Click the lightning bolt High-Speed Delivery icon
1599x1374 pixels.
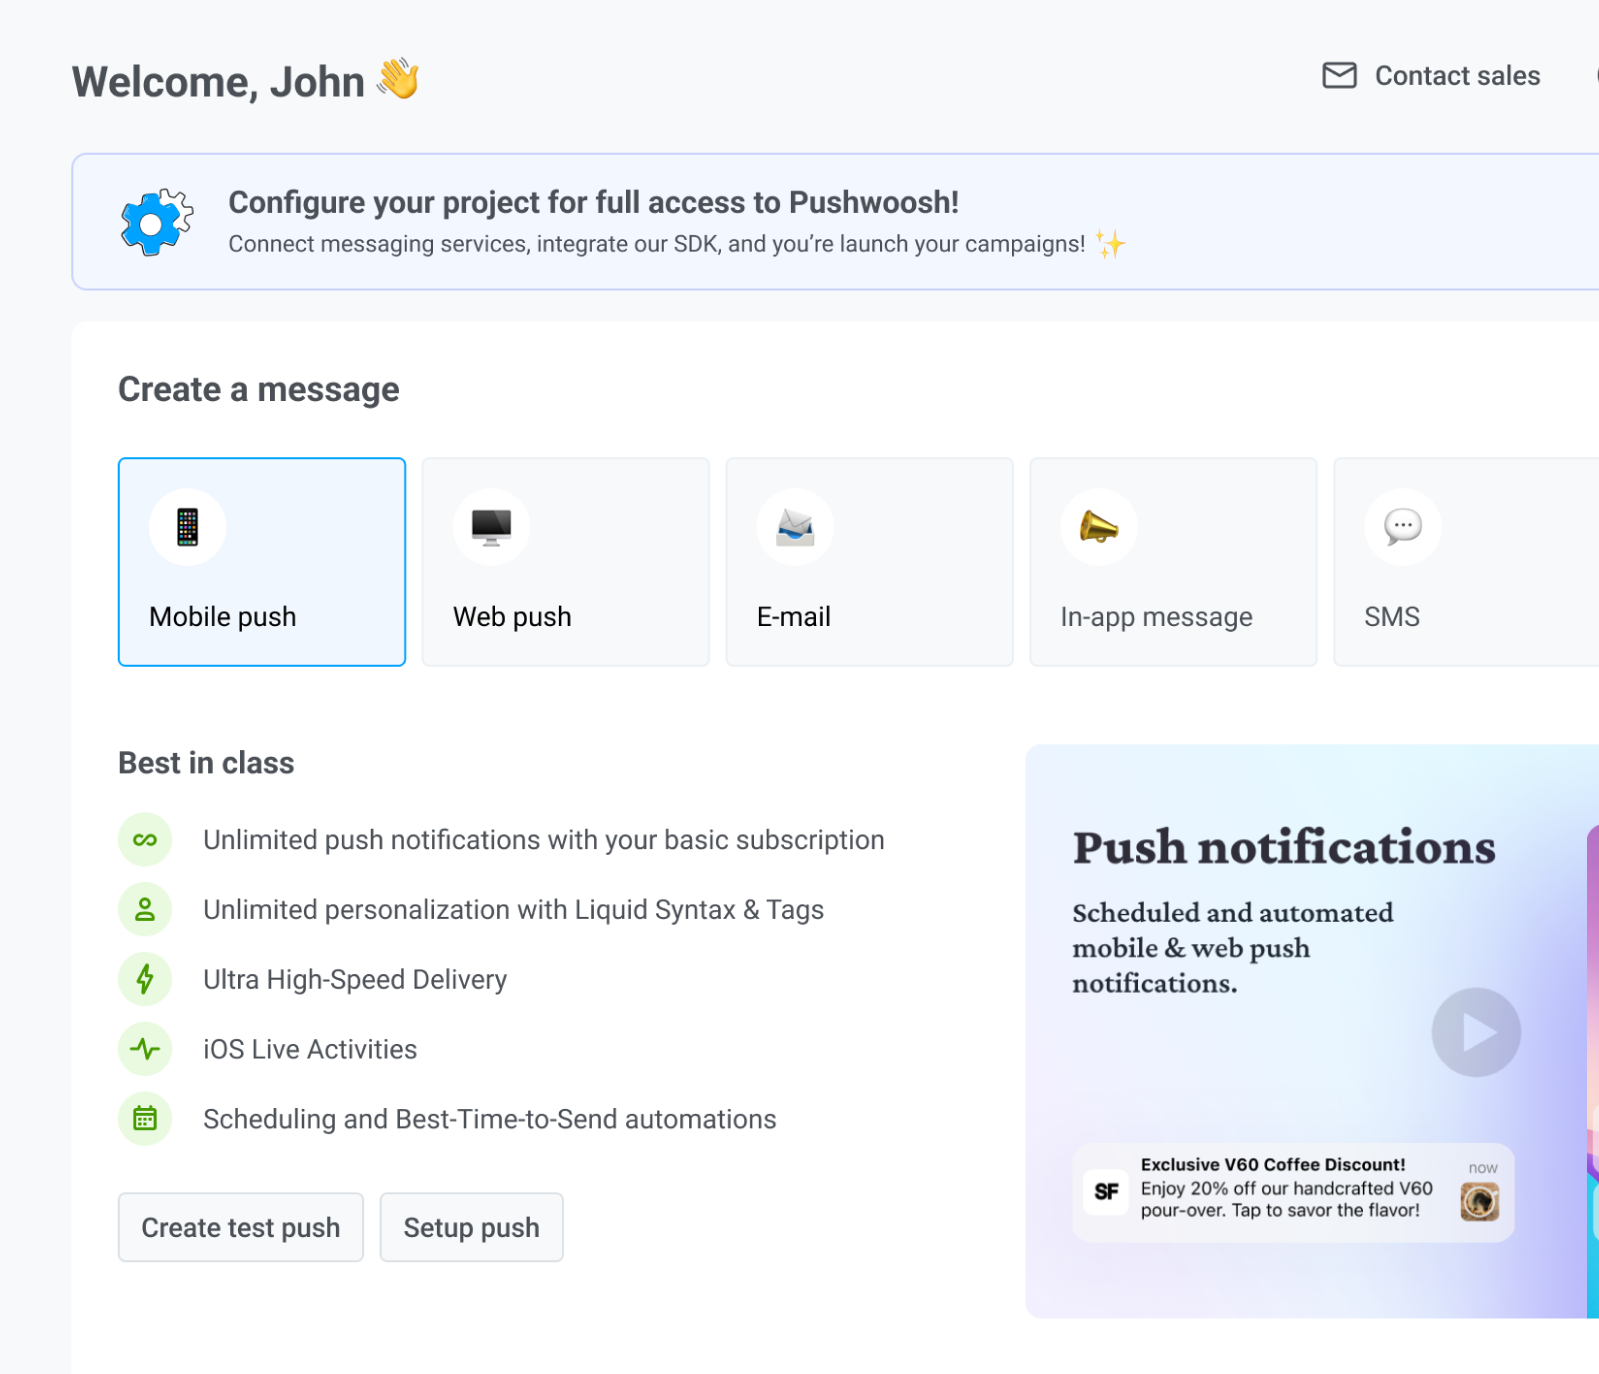(x=145, y=979)
